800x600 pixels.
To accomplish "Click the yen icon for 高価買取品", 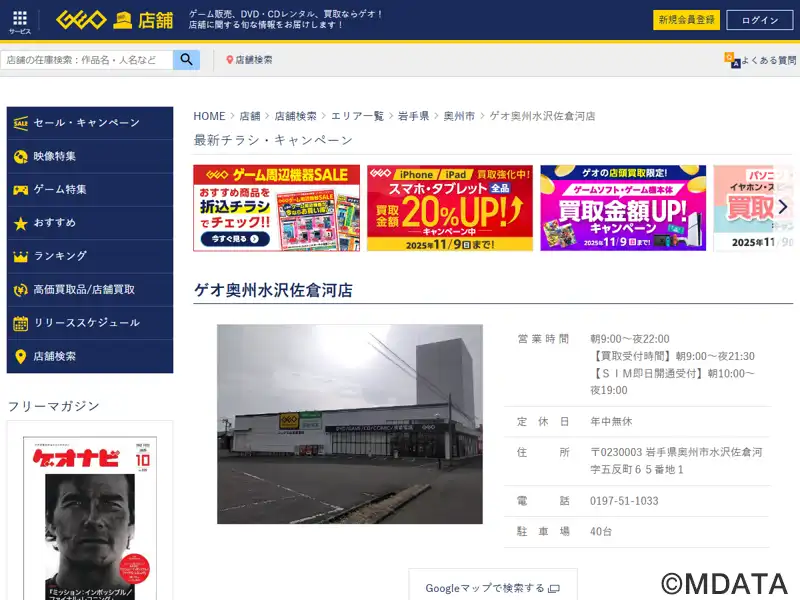I will point(20,290).
